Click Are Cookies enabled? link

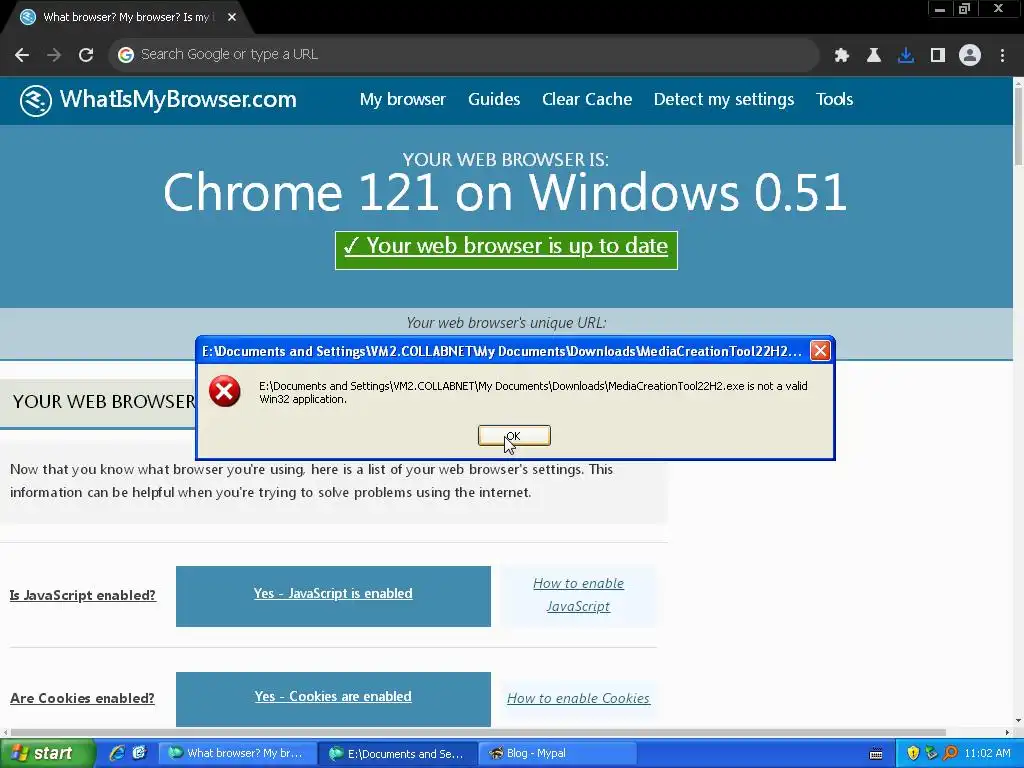point(82,698)
